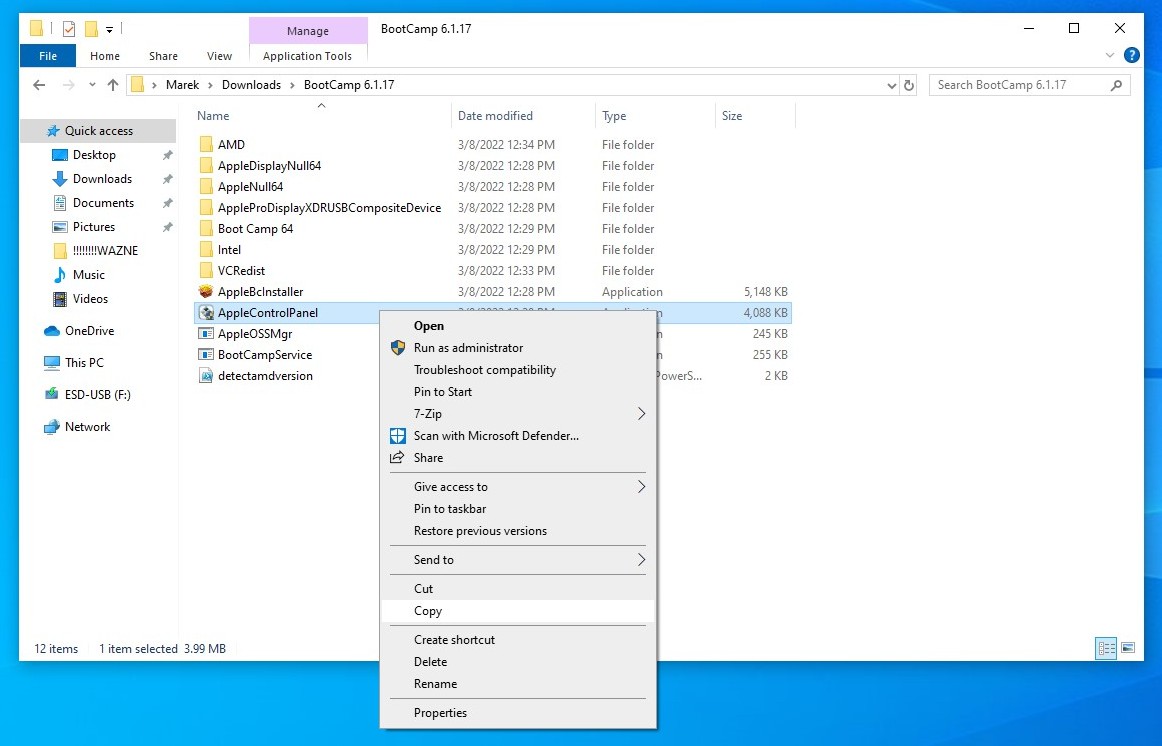Select detectamdversion script icon
The image size is (1162, 746).
206,376
